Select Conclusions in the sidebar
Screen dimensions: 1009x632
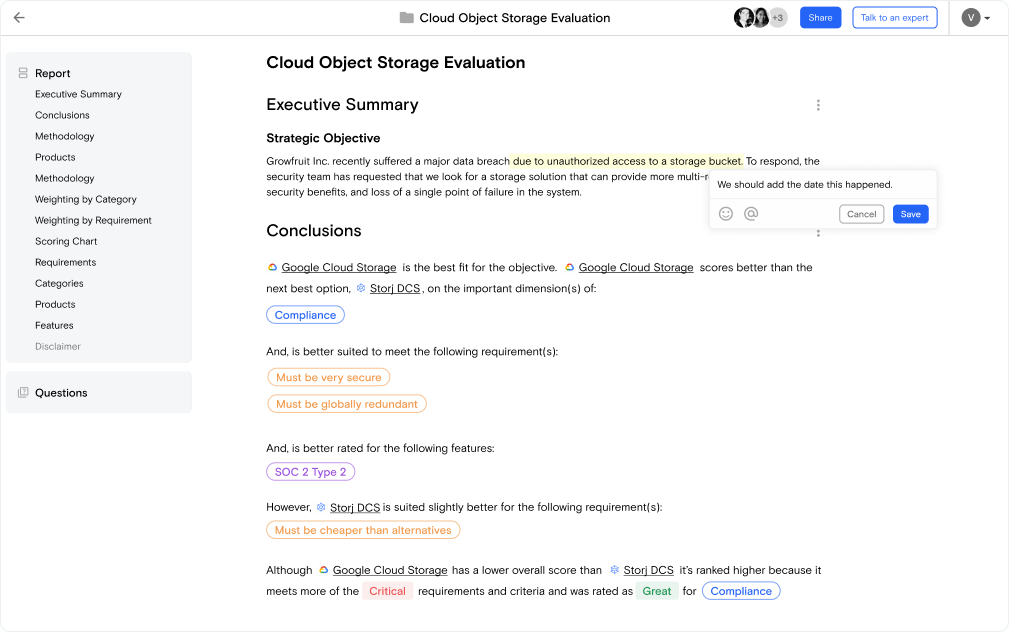coord(63,115)
